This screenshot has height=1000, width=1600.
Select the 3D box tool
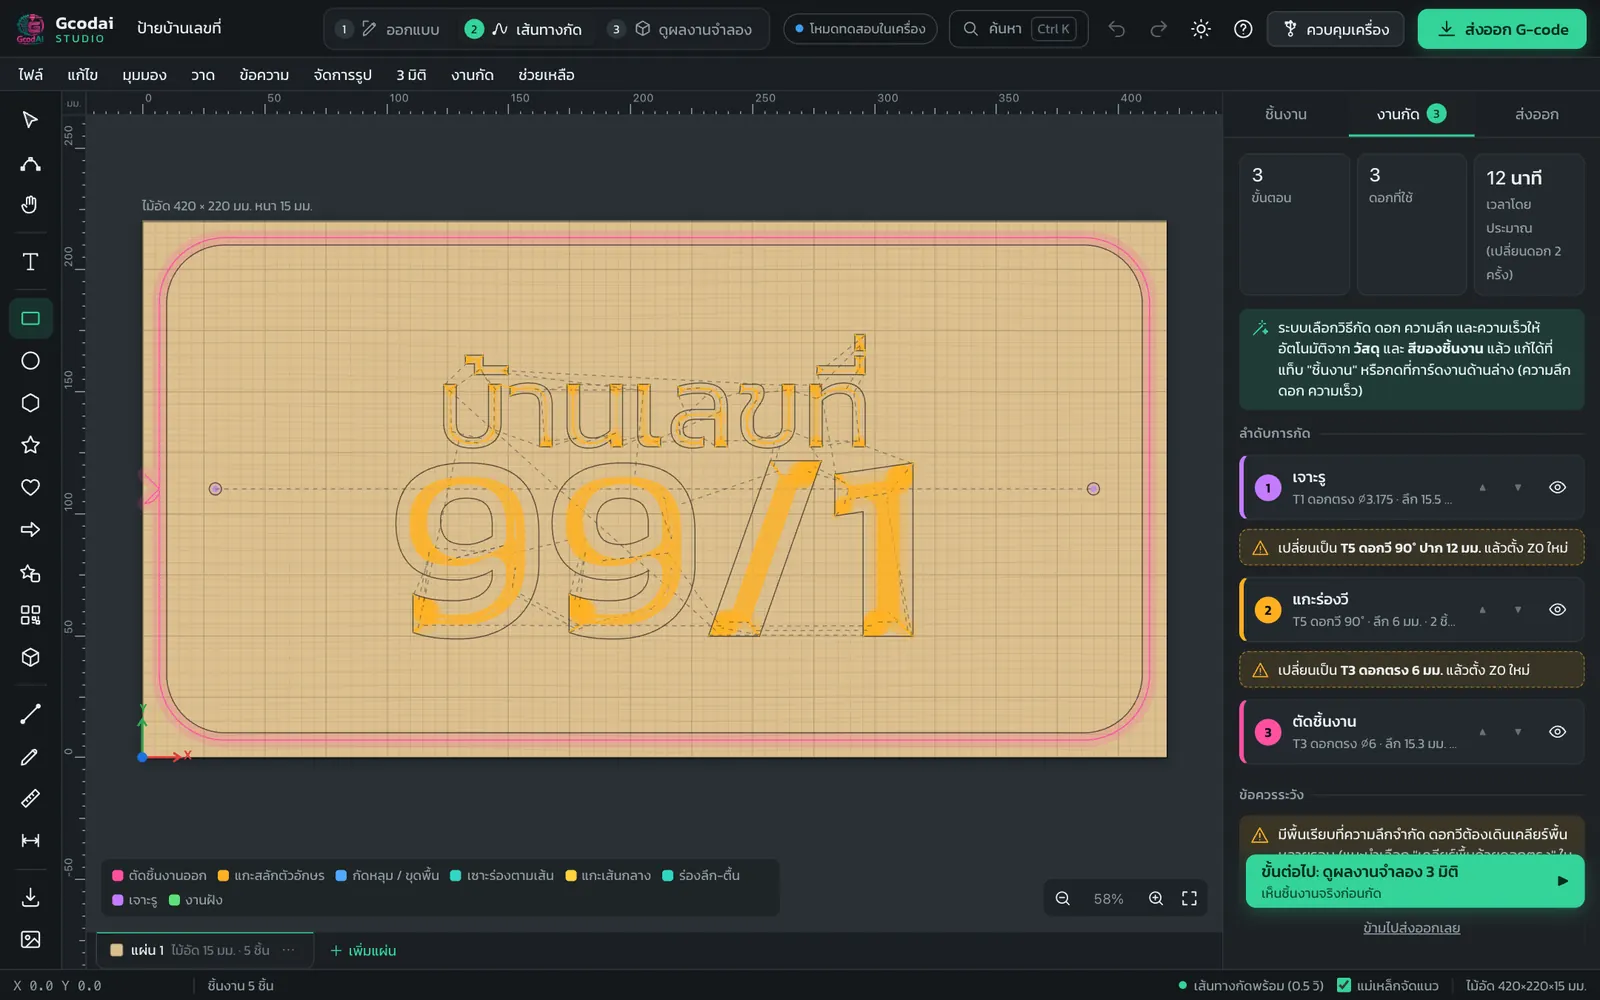pos(30,657)
